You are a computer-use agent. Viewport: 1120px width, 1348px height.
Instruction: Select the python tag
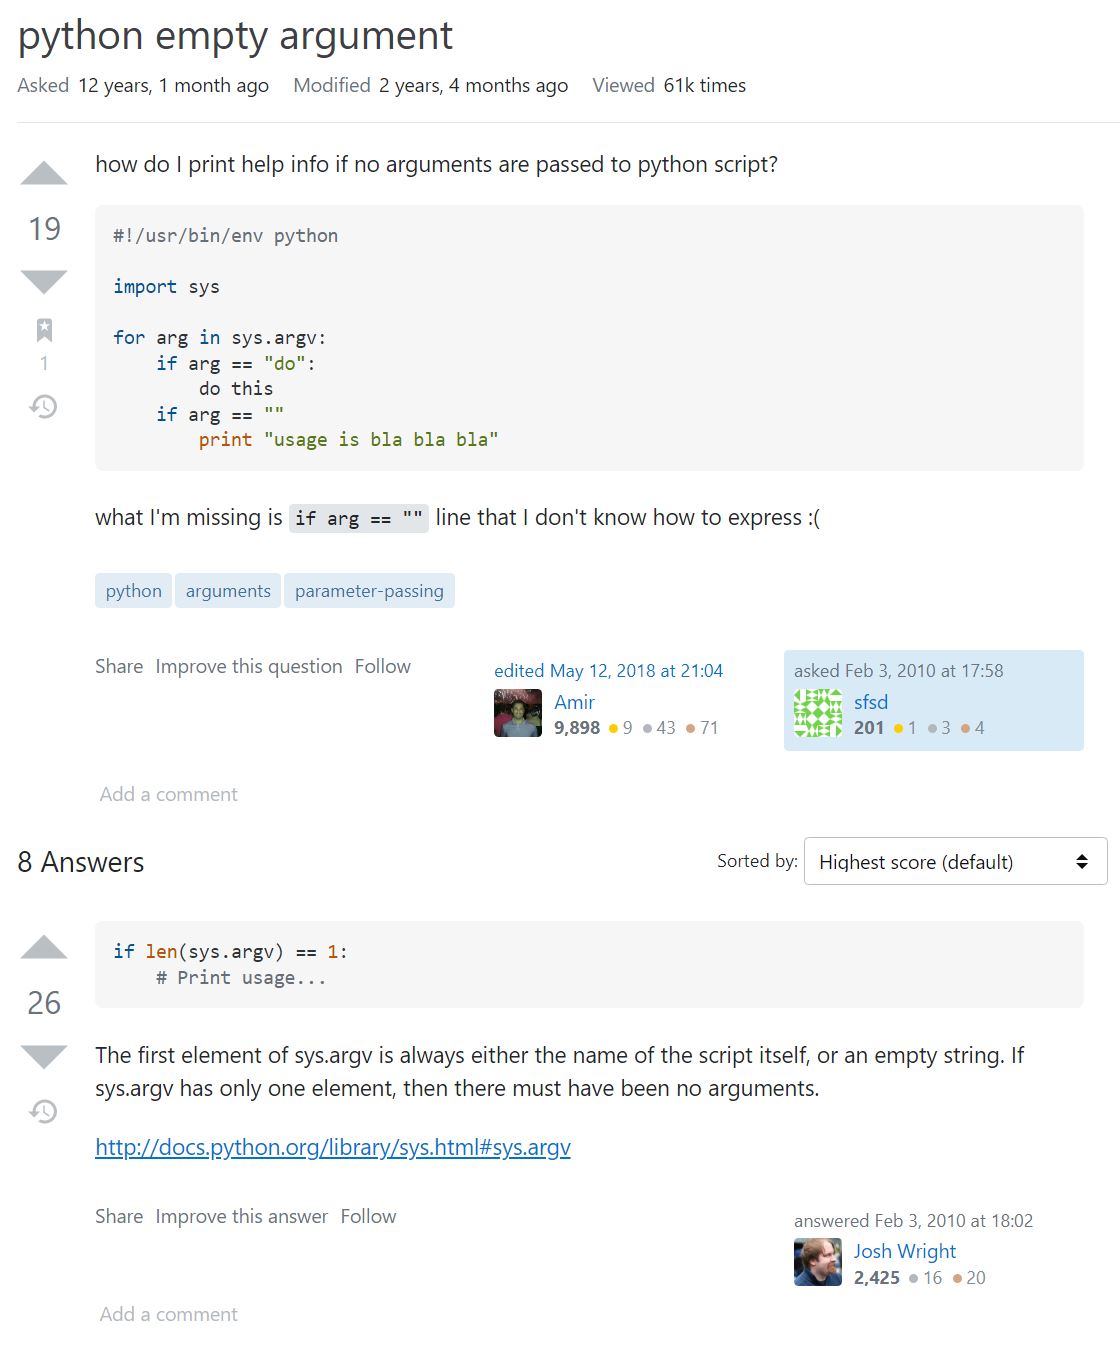[x=134, y=591]
